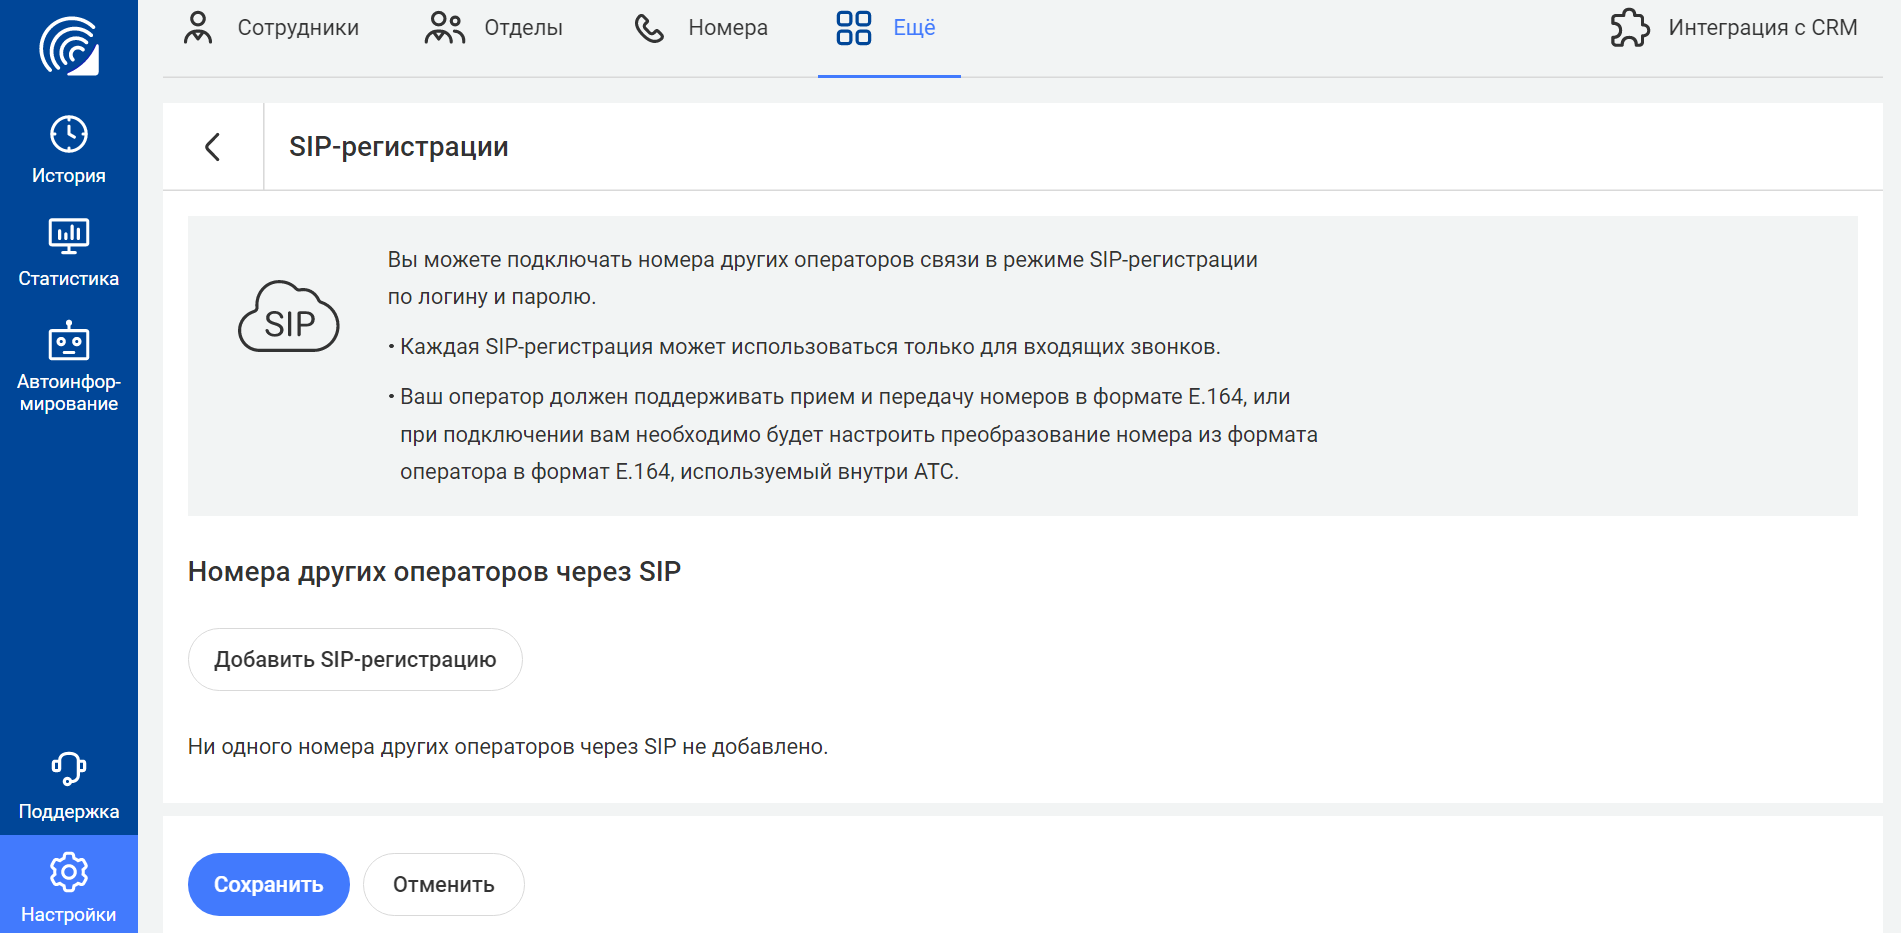
Task: Open Поддержка headset icon
Action: 68,768
